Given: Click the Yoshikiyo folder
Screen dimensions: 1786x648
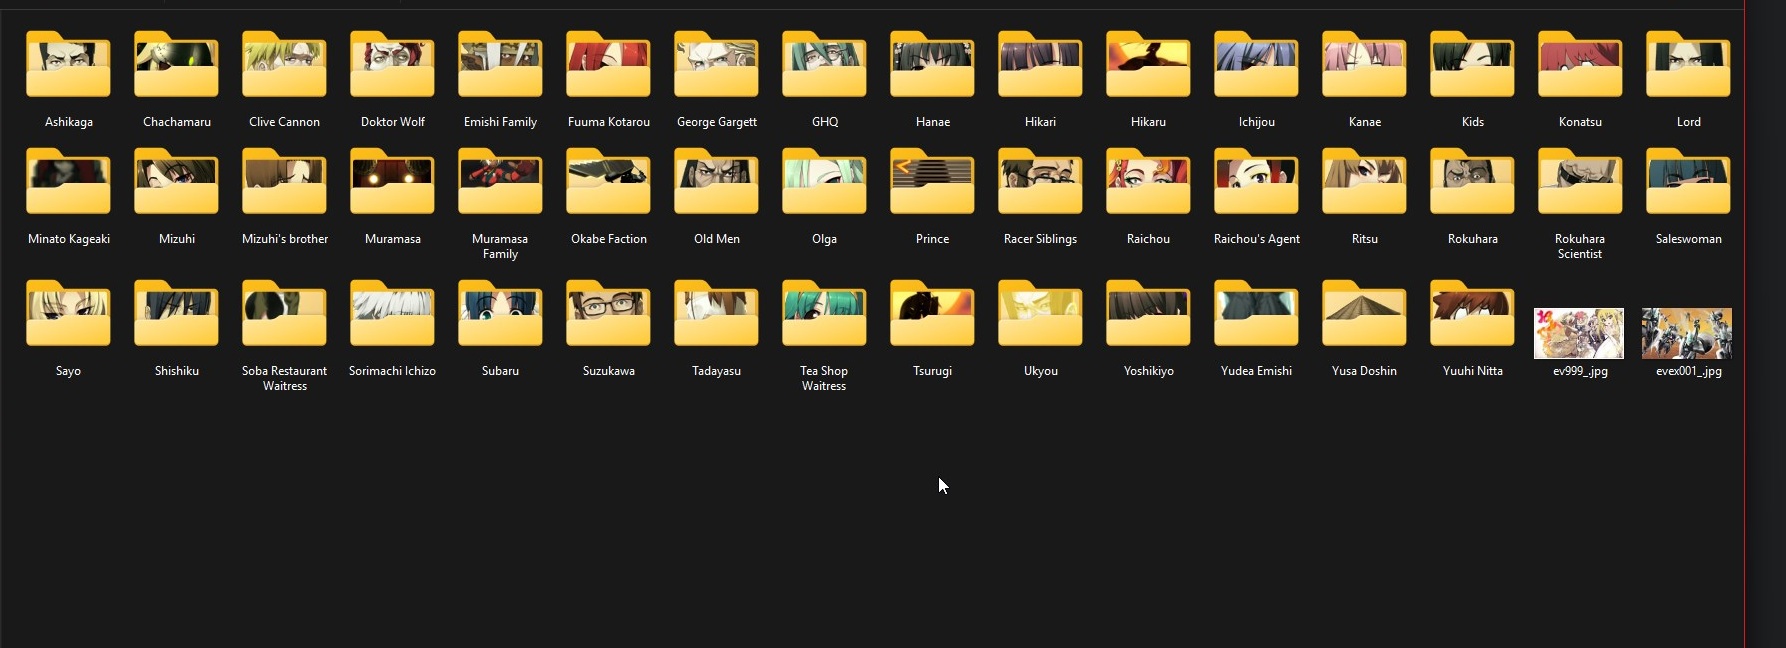Looking at the screenshot, I should (x=1148, y=313).
